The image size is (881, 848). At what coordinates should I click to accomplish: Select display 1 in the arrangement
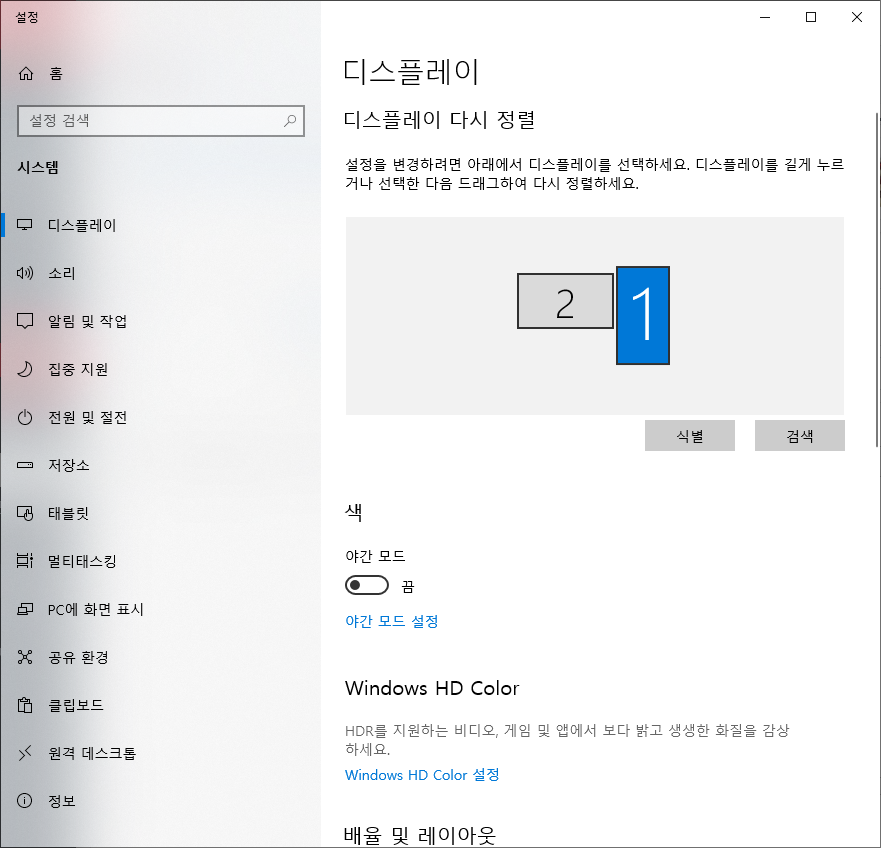click(643, 315)
